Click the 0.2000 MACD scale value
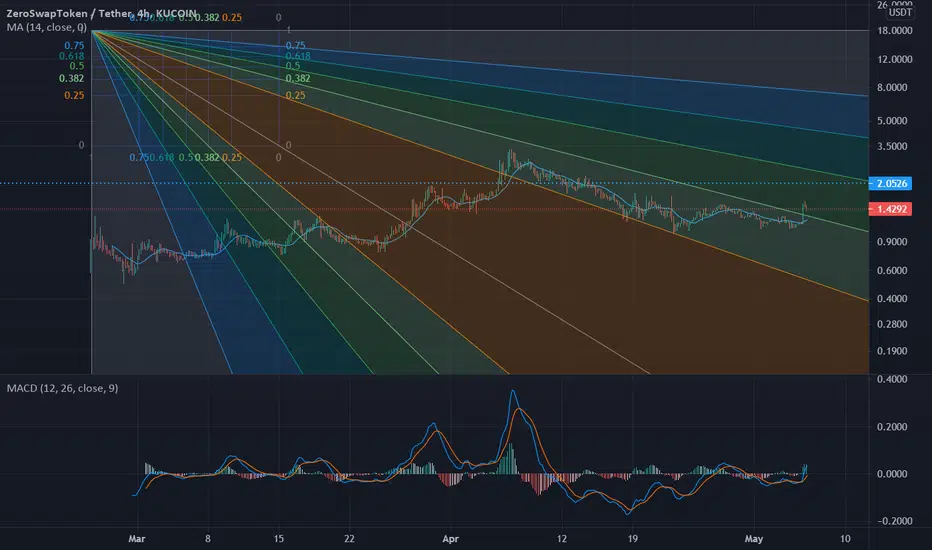This screenshot has height=550, width=932. [x=892, y=426]
